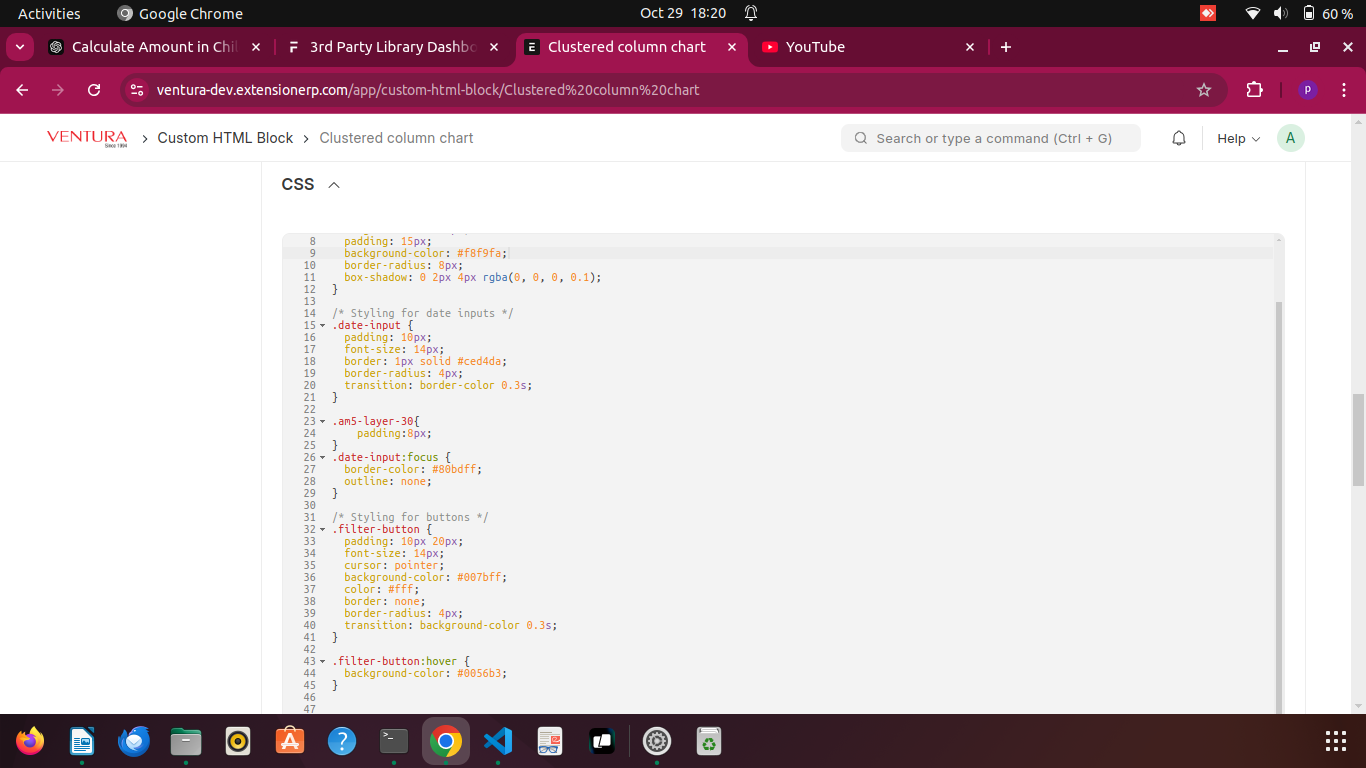Open the battery 60% indicator
1366x768 pixels.
(x=1327, y=13)
